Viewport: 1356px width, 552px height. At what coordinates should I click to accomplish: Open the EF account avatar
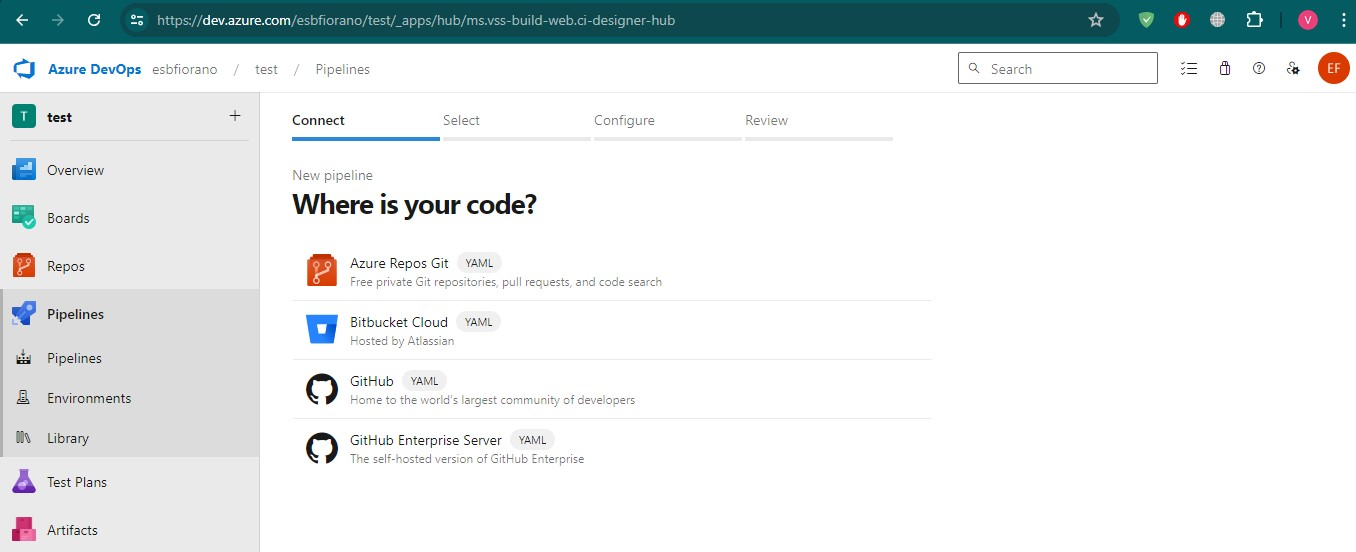(1333, 69)
